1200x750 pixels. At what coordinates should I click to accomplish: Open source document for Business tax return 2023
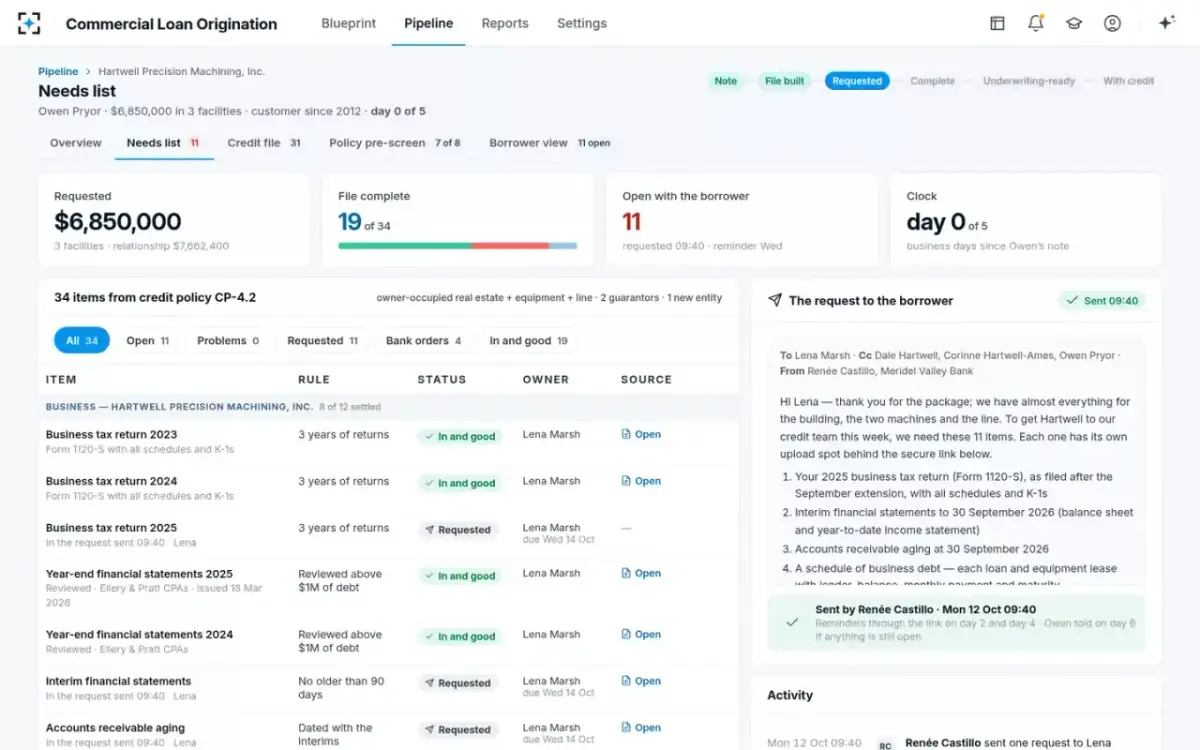[641, 434]
